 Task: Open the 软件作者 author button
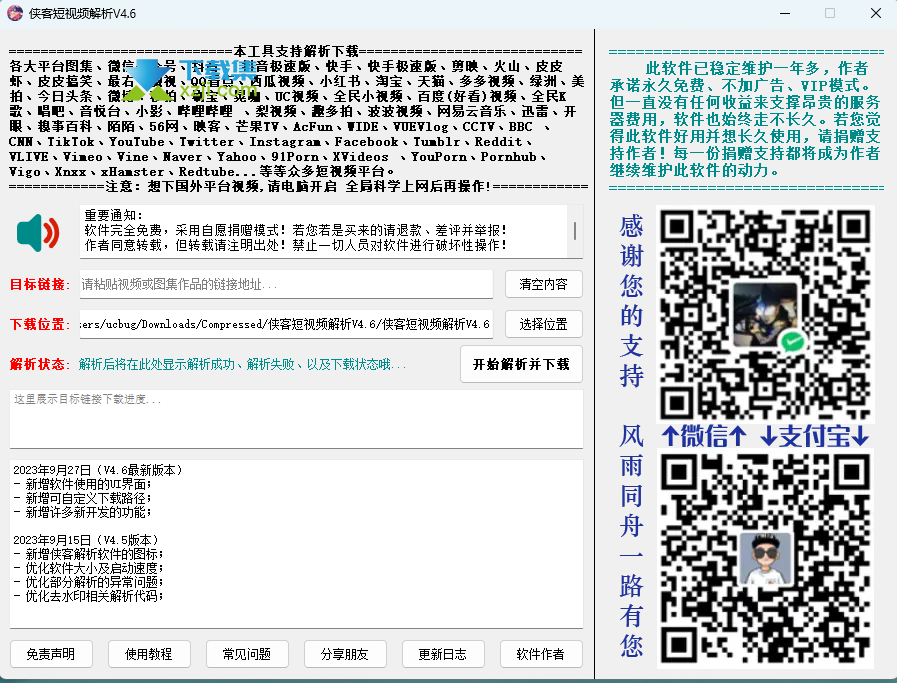tap(541, 654)
